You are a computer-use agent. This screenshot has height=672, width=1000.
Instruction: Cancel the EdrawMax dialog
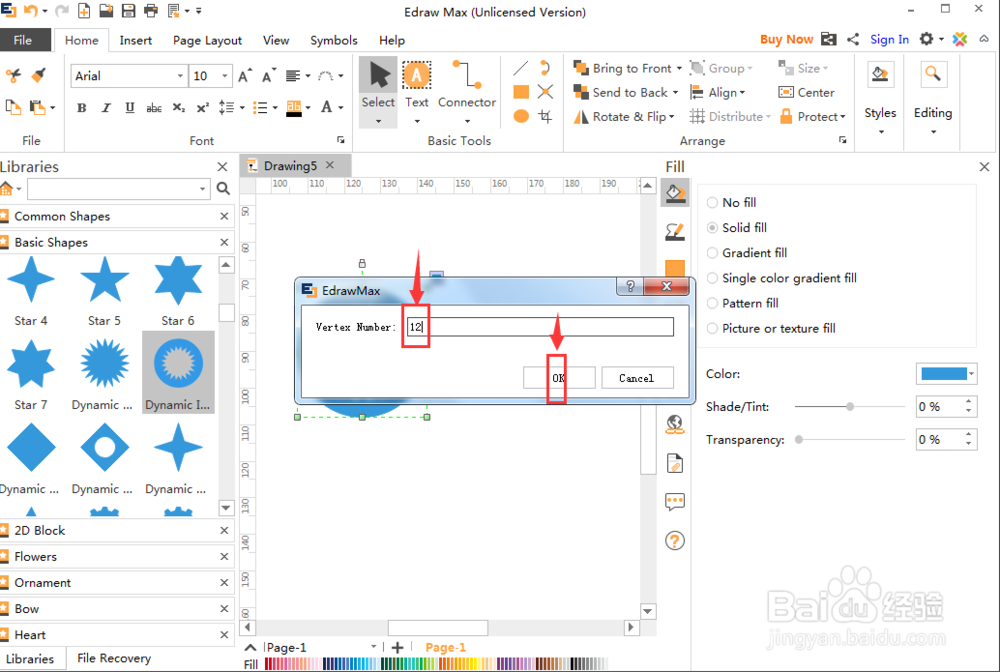[x=636, y=378]
